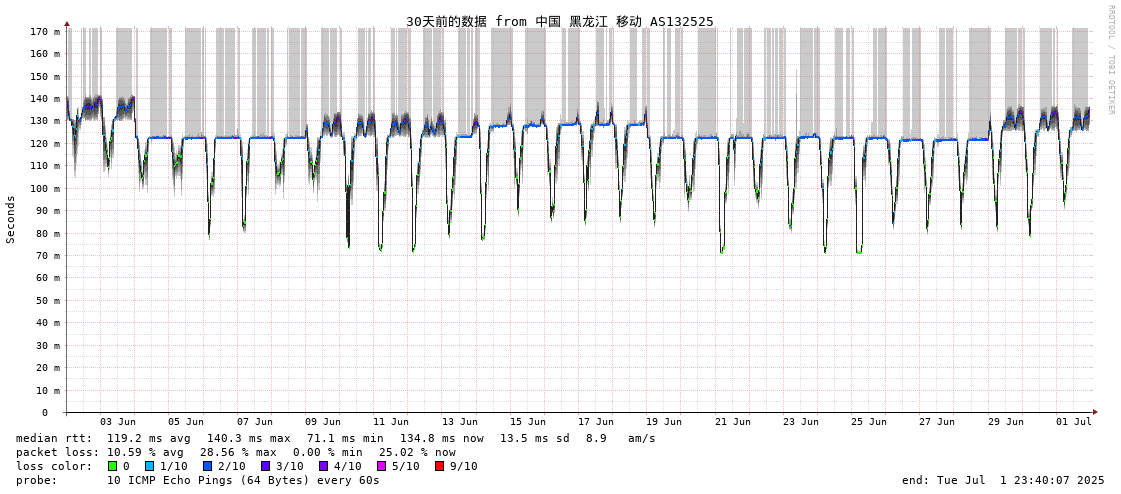
Task: Click the "05 Jun" x-axis date label
Action: (186, 422)
